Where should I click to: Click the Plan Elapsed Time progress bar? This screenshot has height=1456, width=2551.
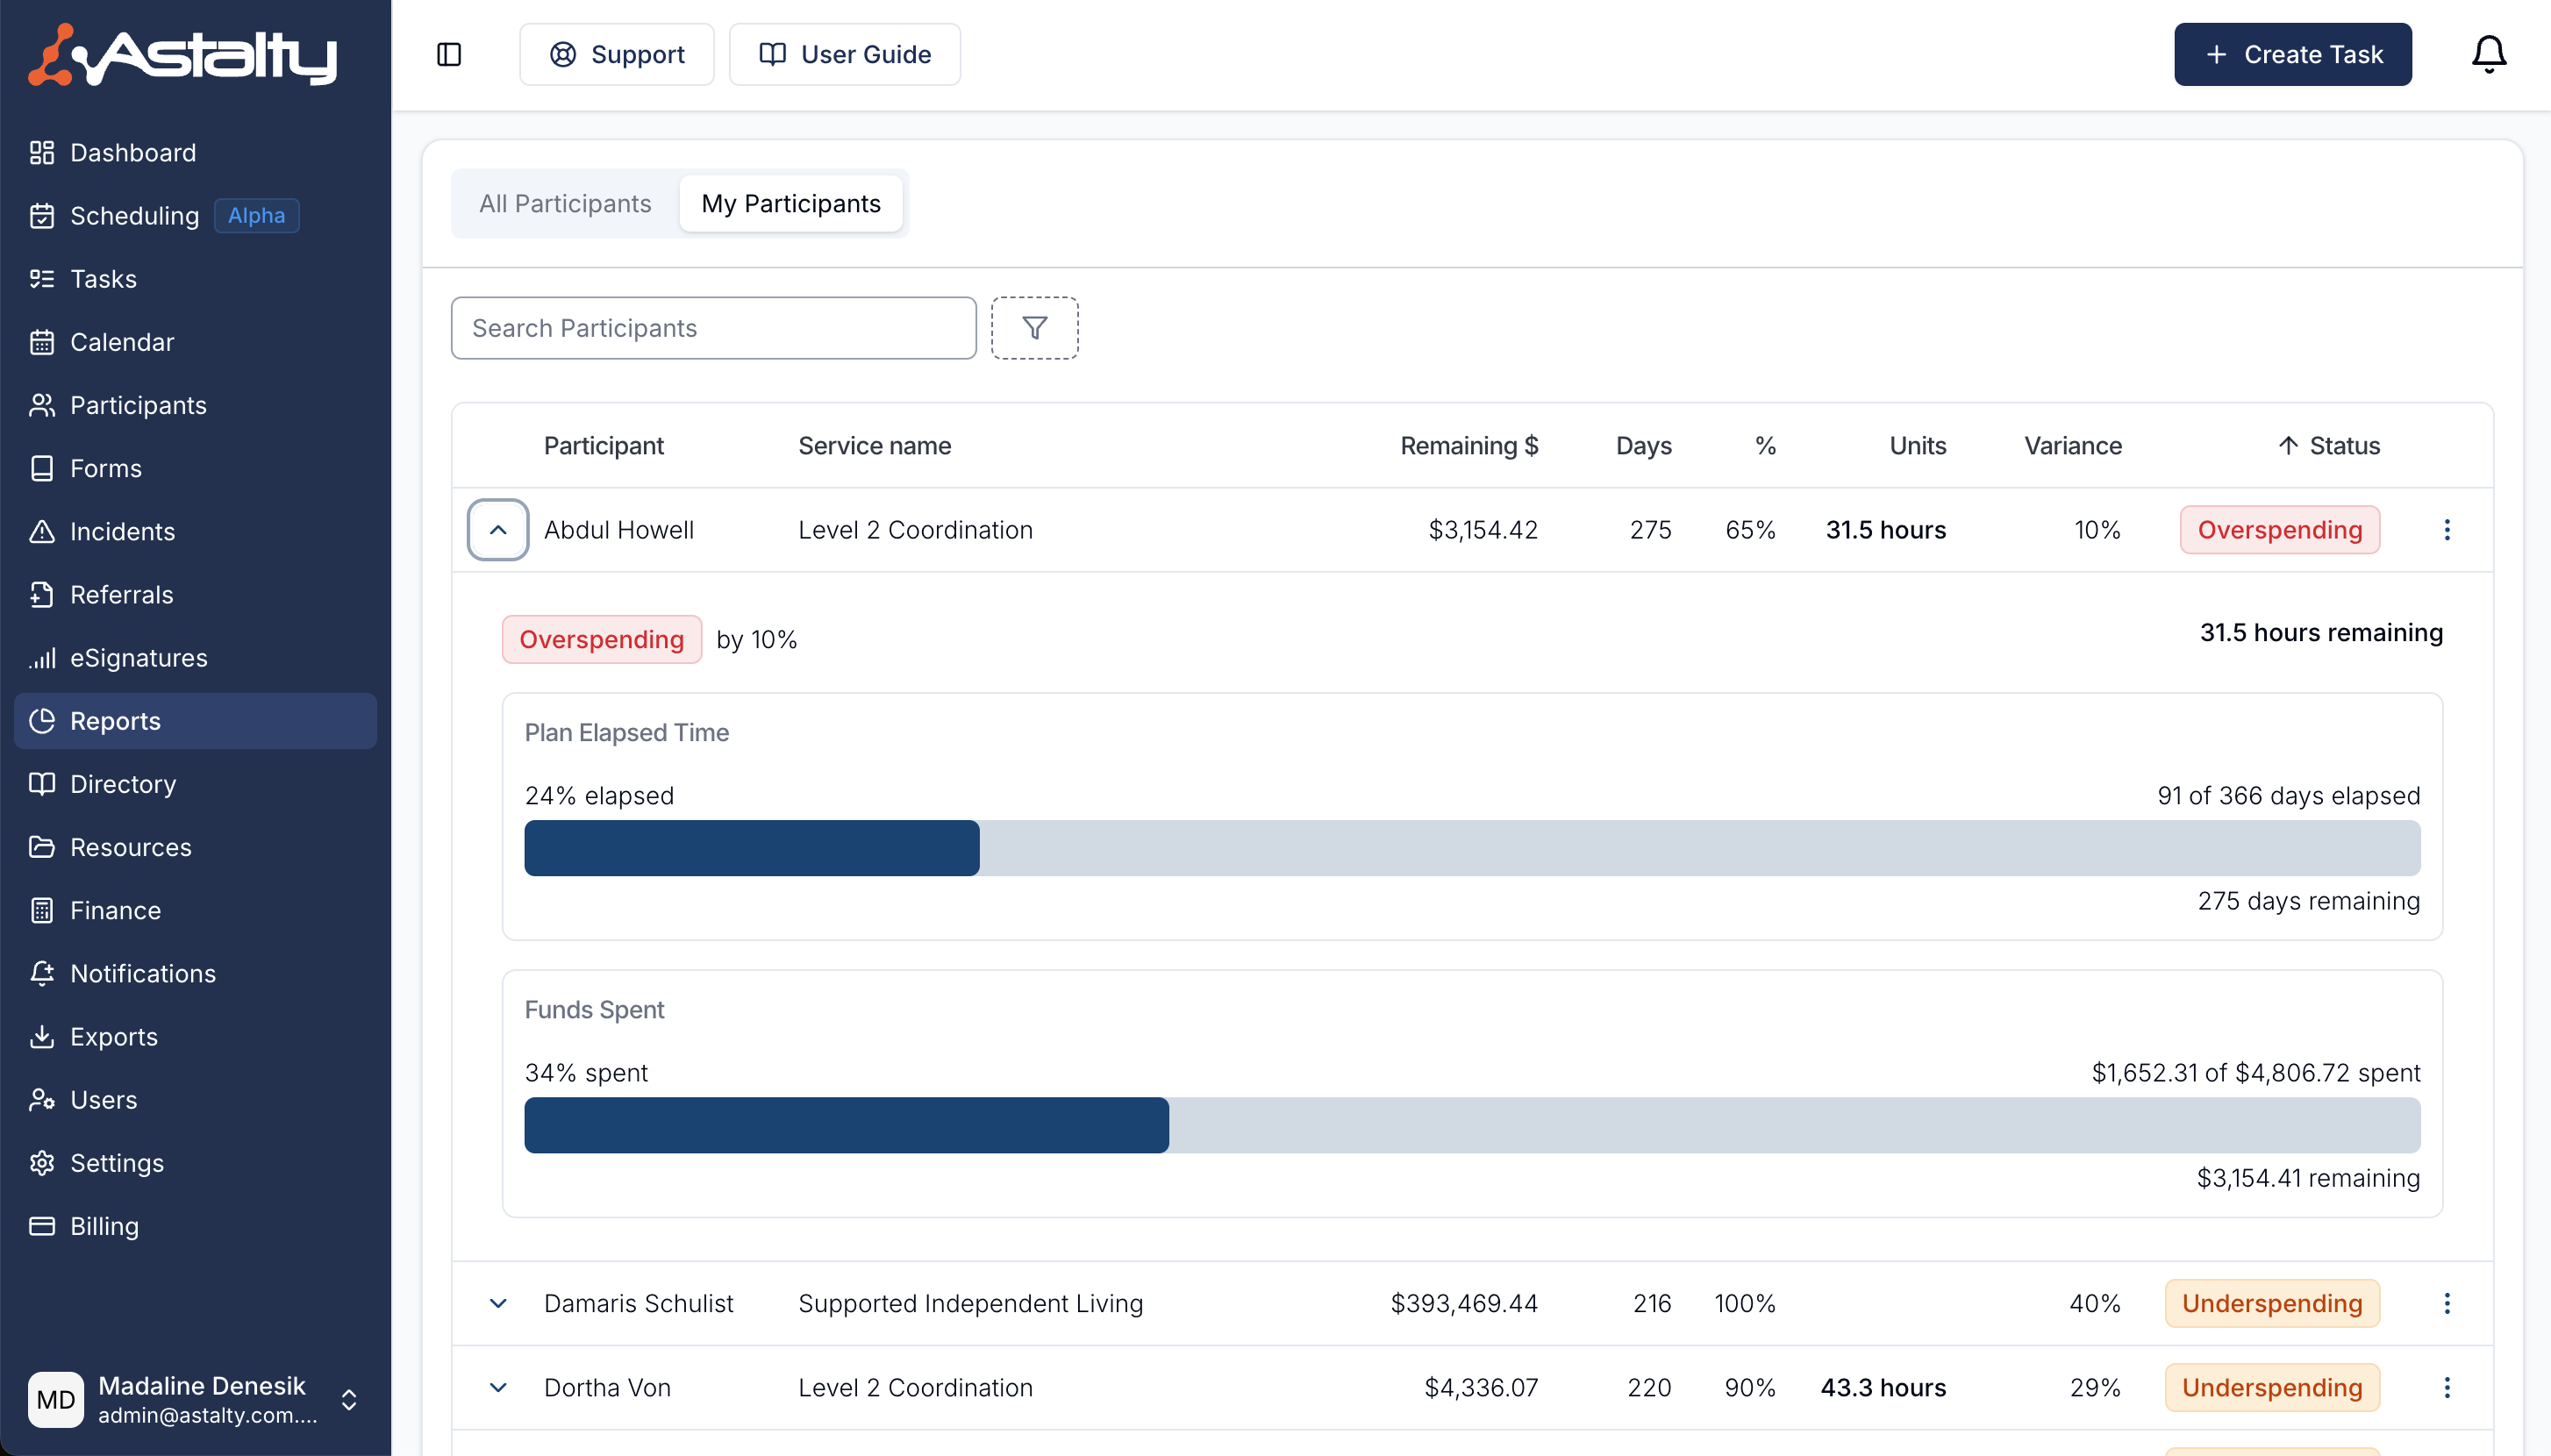click(1471, 848)
